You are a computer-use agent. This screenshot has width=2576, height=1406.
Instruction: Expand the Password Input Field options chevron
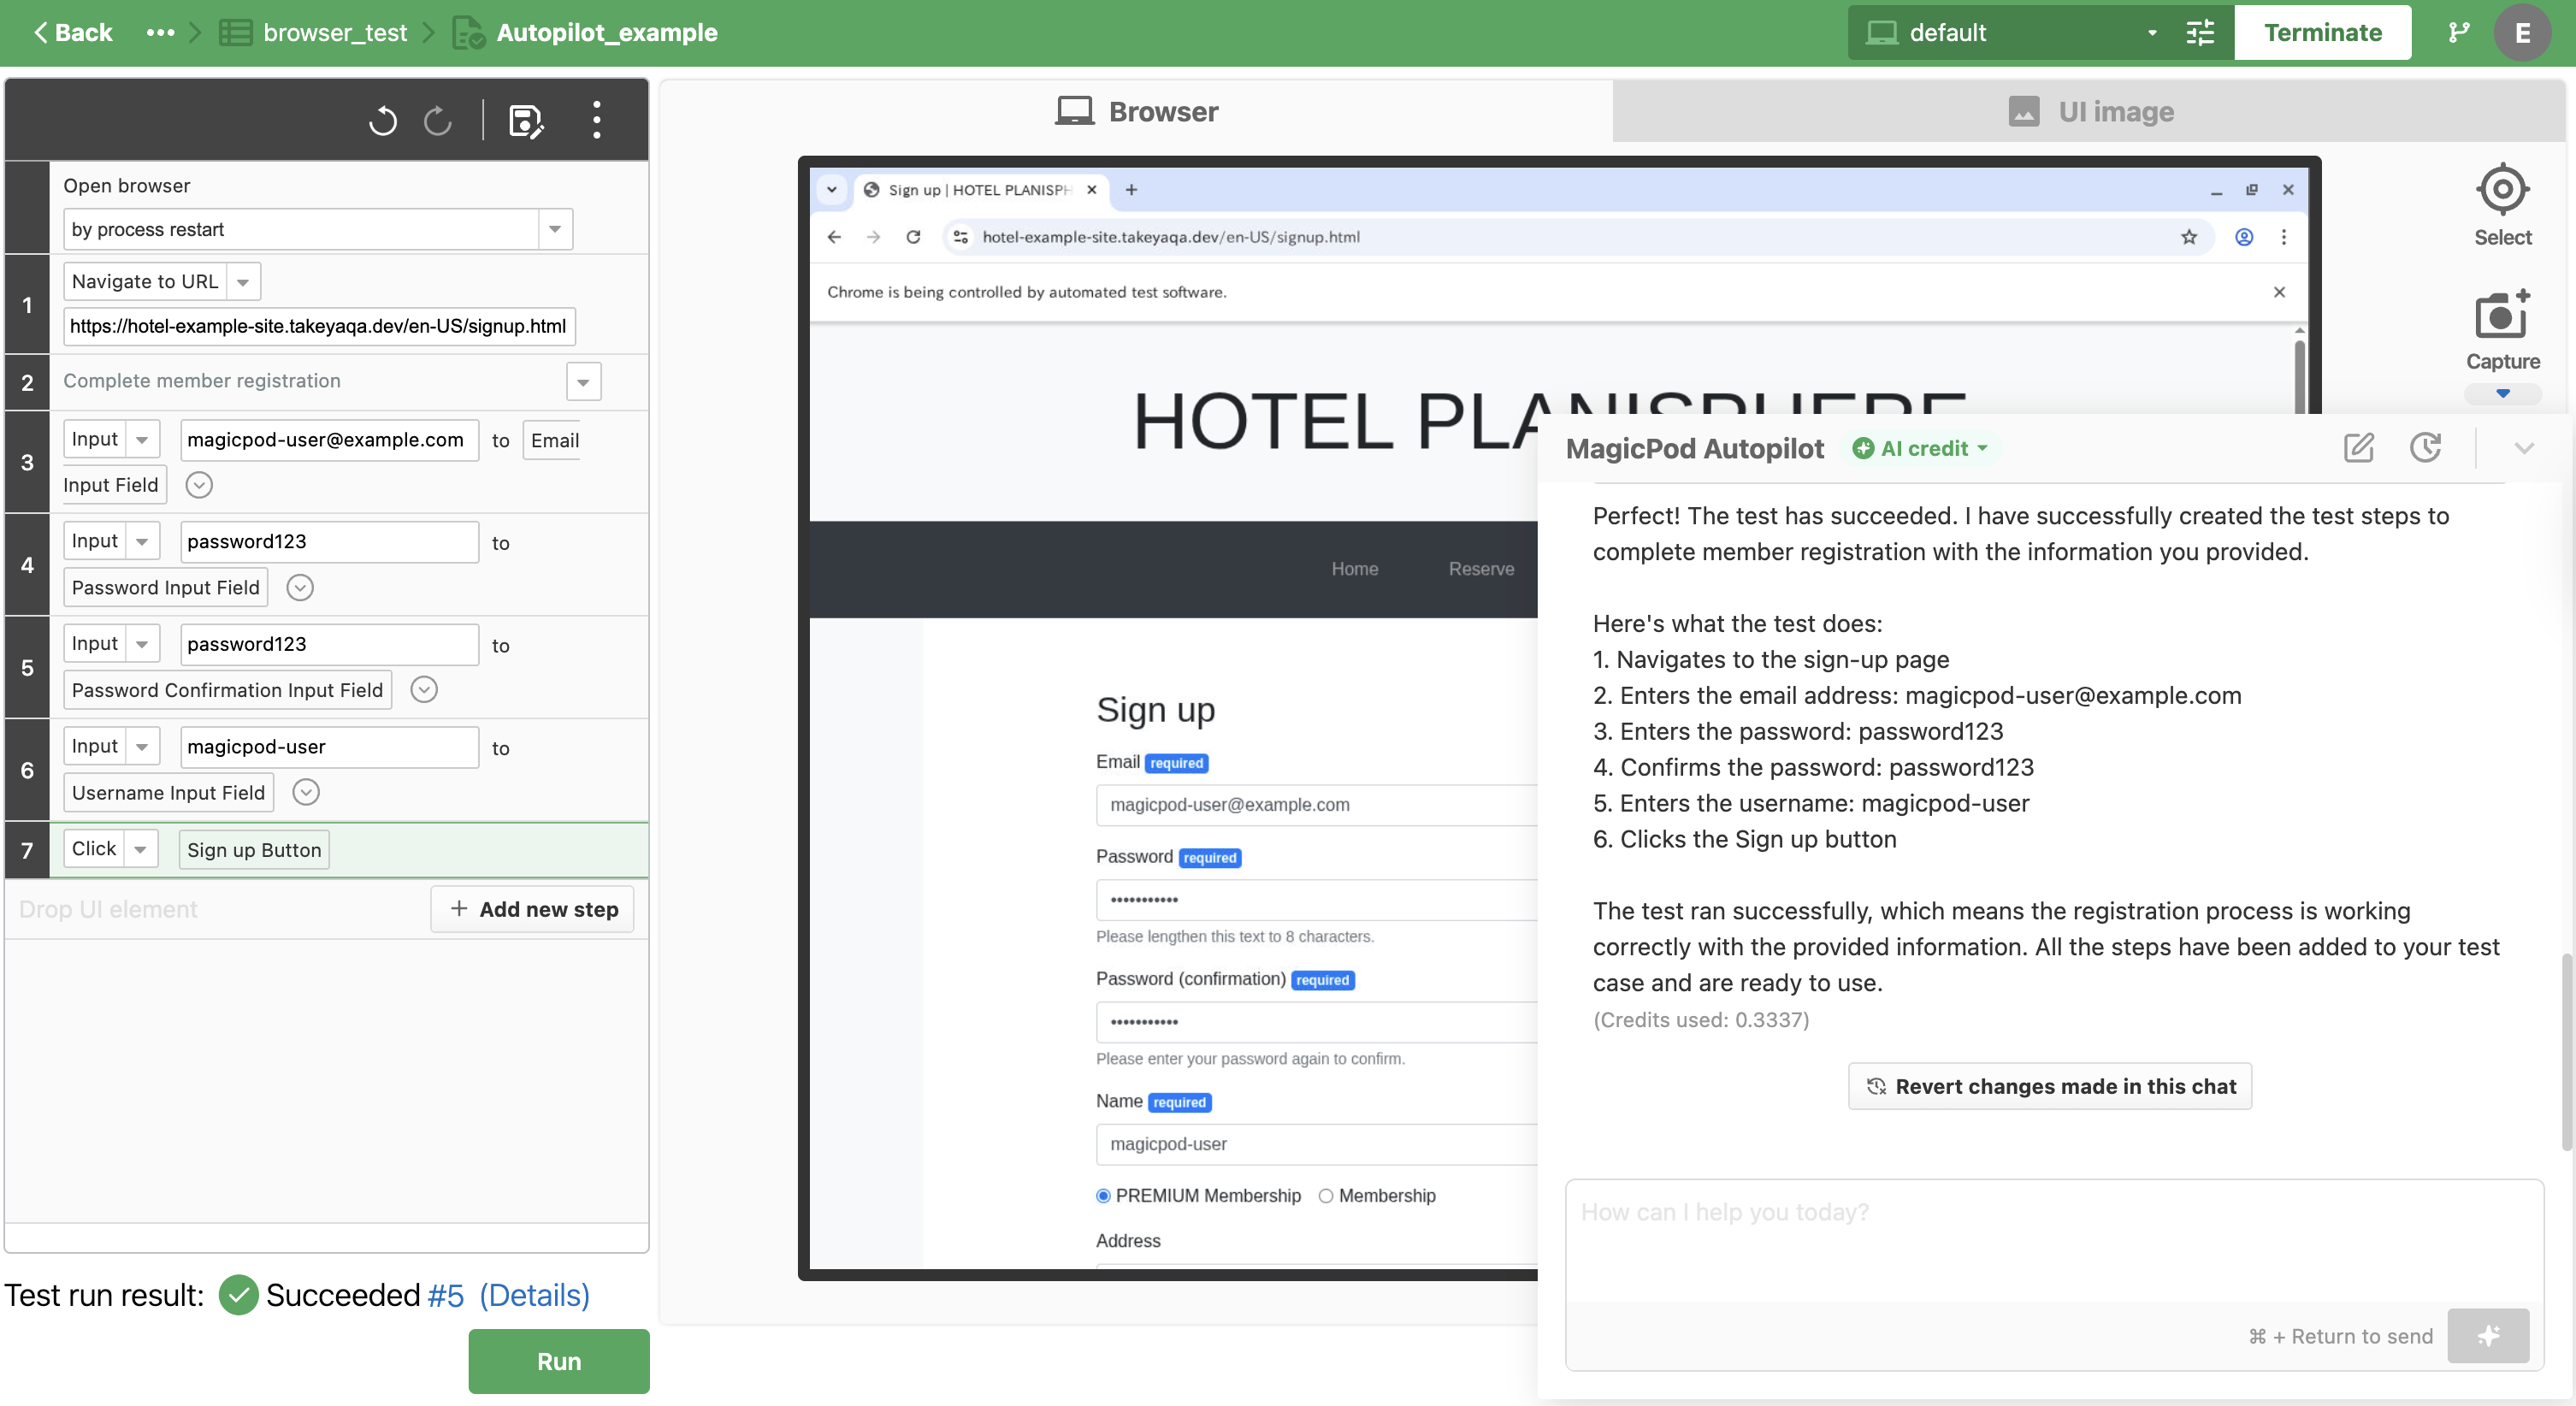(x=300, y=588)
